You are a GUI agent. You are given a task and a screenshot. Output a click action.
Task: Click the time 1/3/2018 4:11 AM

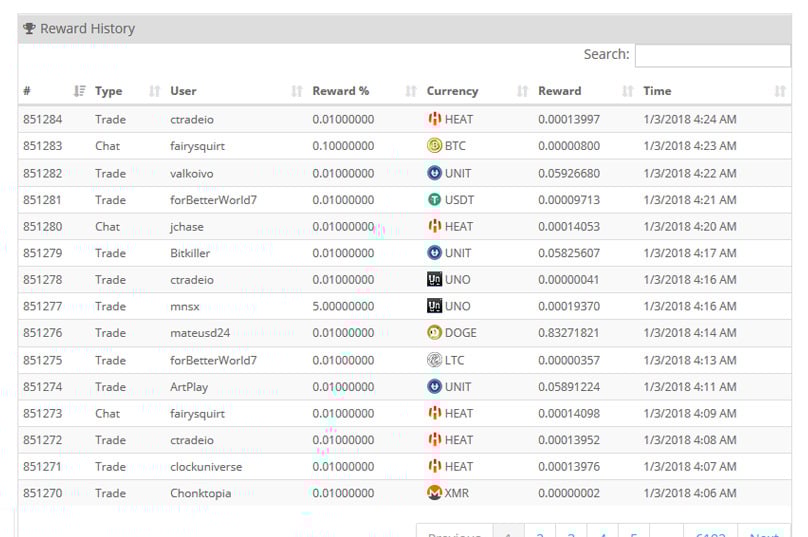(x=690, y=387)
